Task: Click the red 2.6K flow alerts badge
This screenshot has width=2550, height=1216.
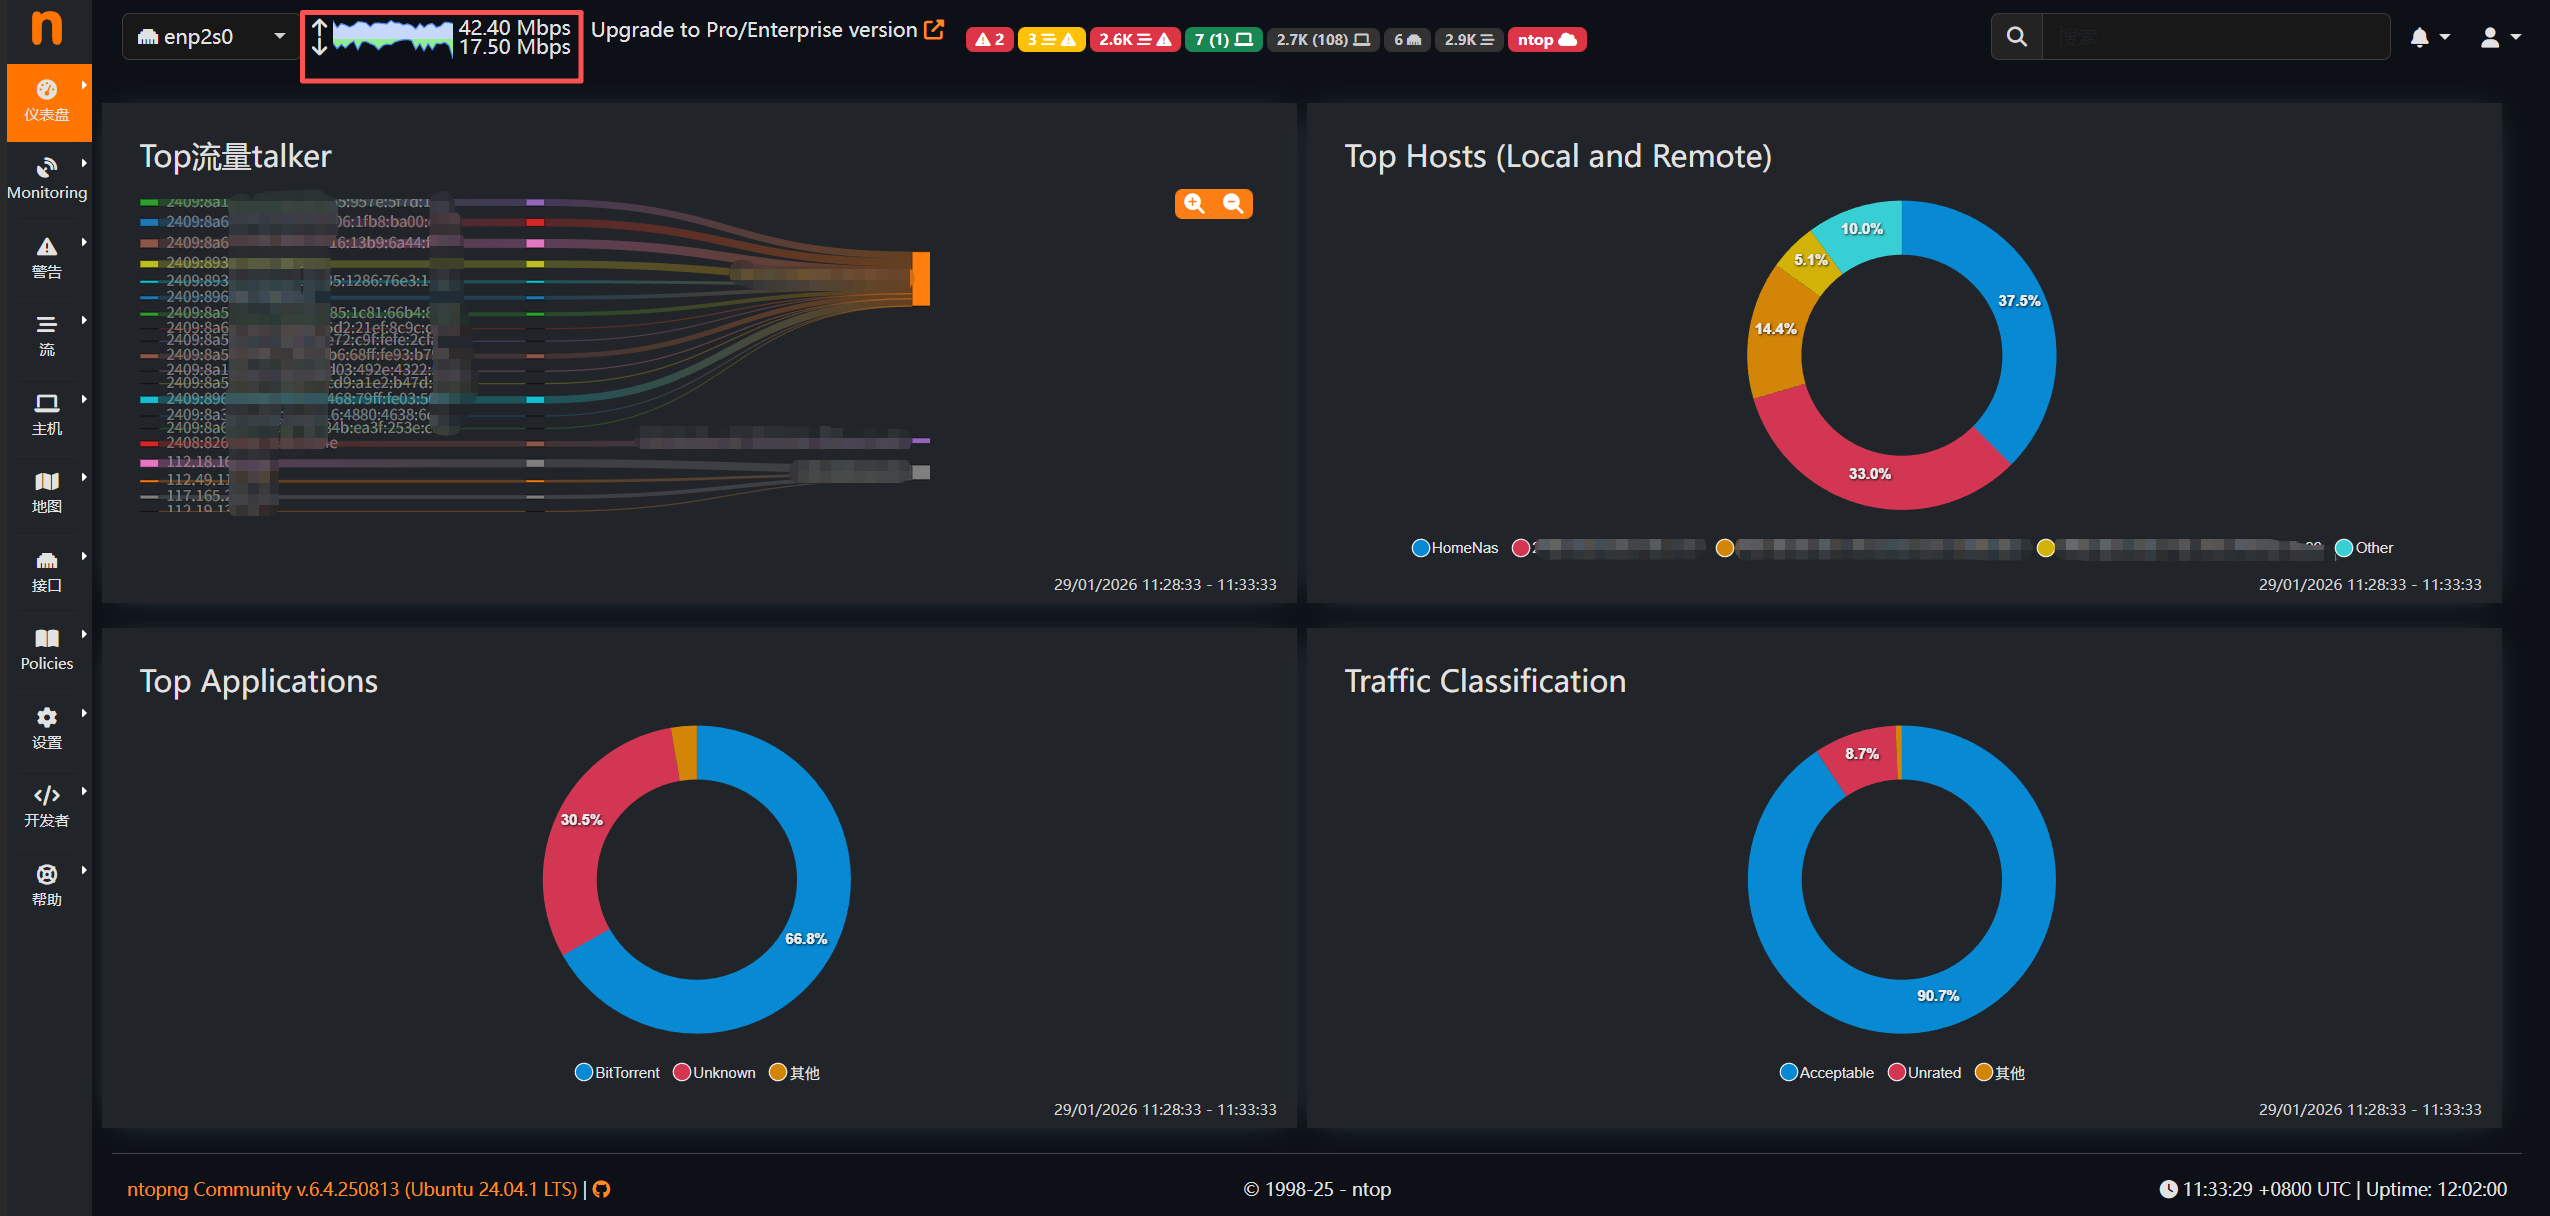Action: pyautogui.click(x=1134, y=40)
